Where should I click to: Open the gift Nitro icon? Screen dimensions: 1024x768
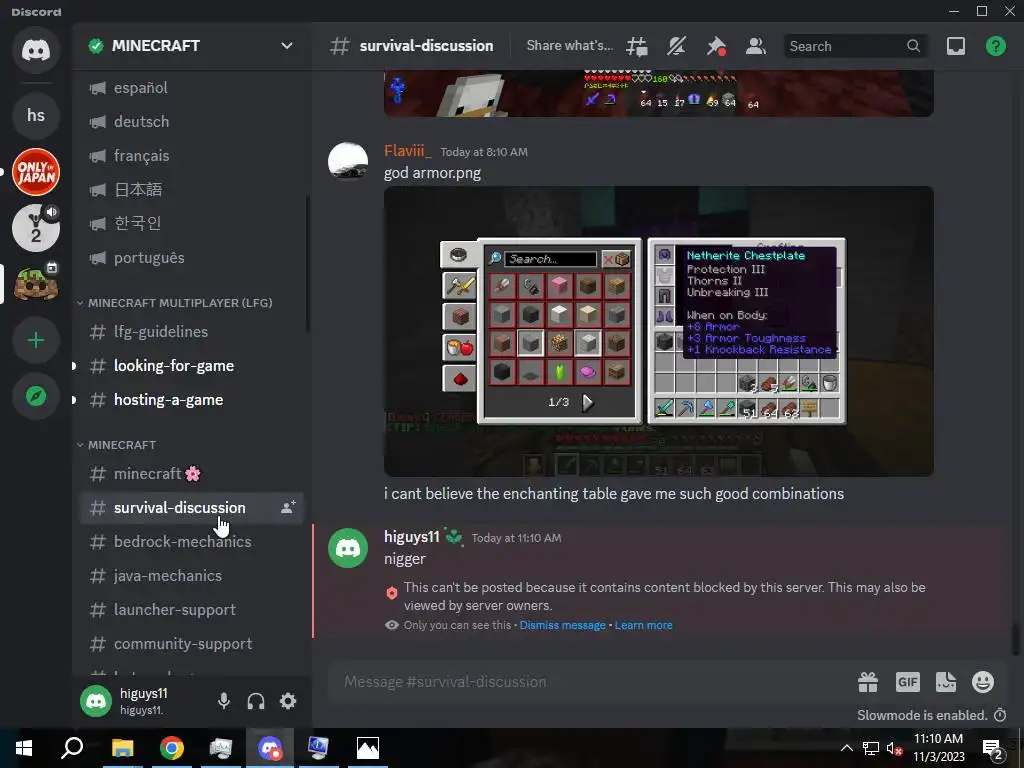868,682
